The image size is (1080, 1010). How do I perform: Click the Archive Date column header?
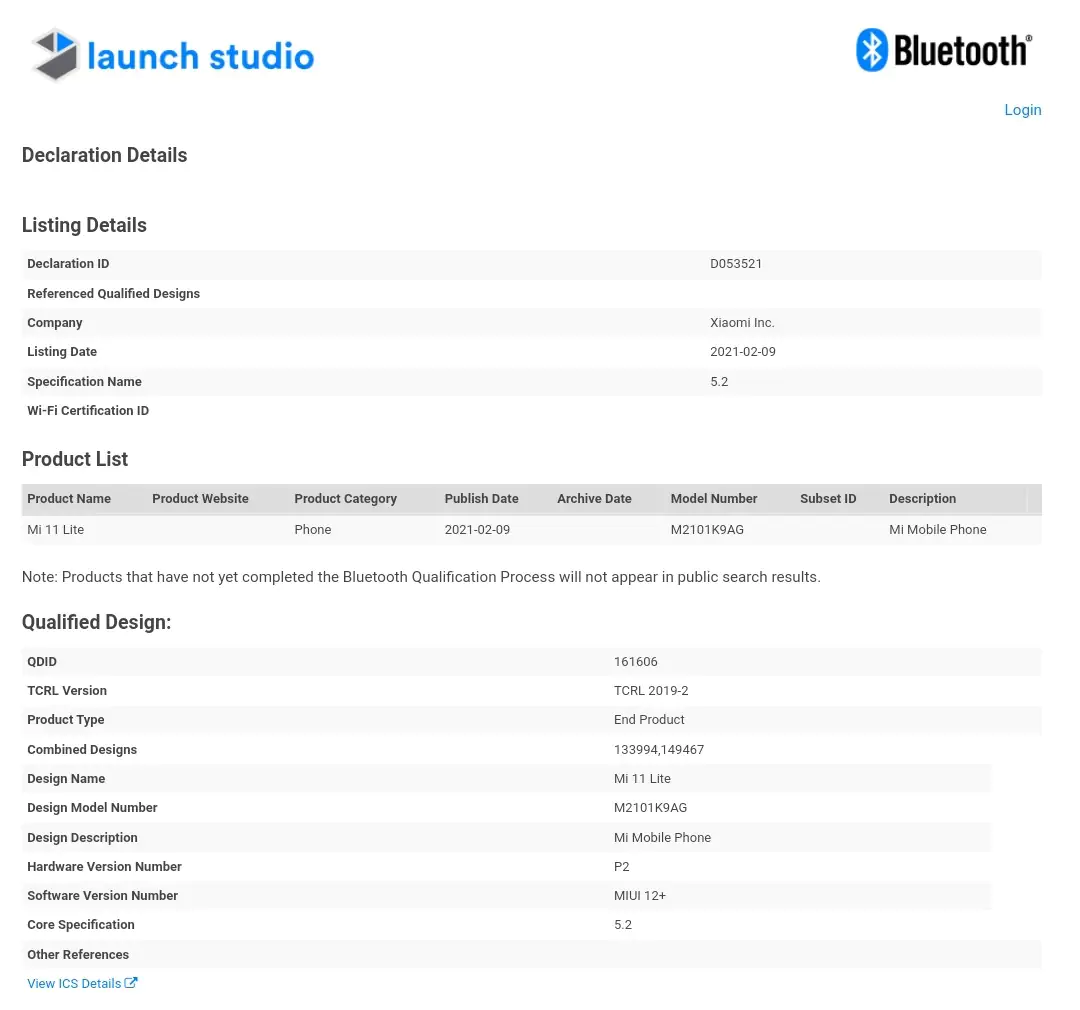coord(594,498)
